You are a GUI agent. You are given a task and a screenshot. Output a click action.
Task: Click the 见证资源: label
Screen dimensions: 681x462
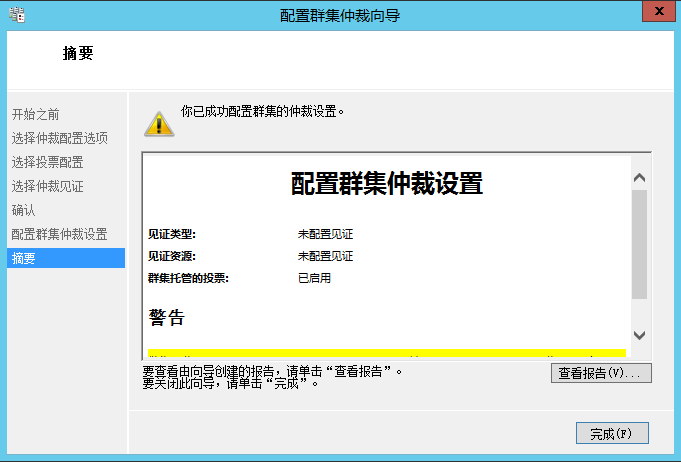(172, 256)
